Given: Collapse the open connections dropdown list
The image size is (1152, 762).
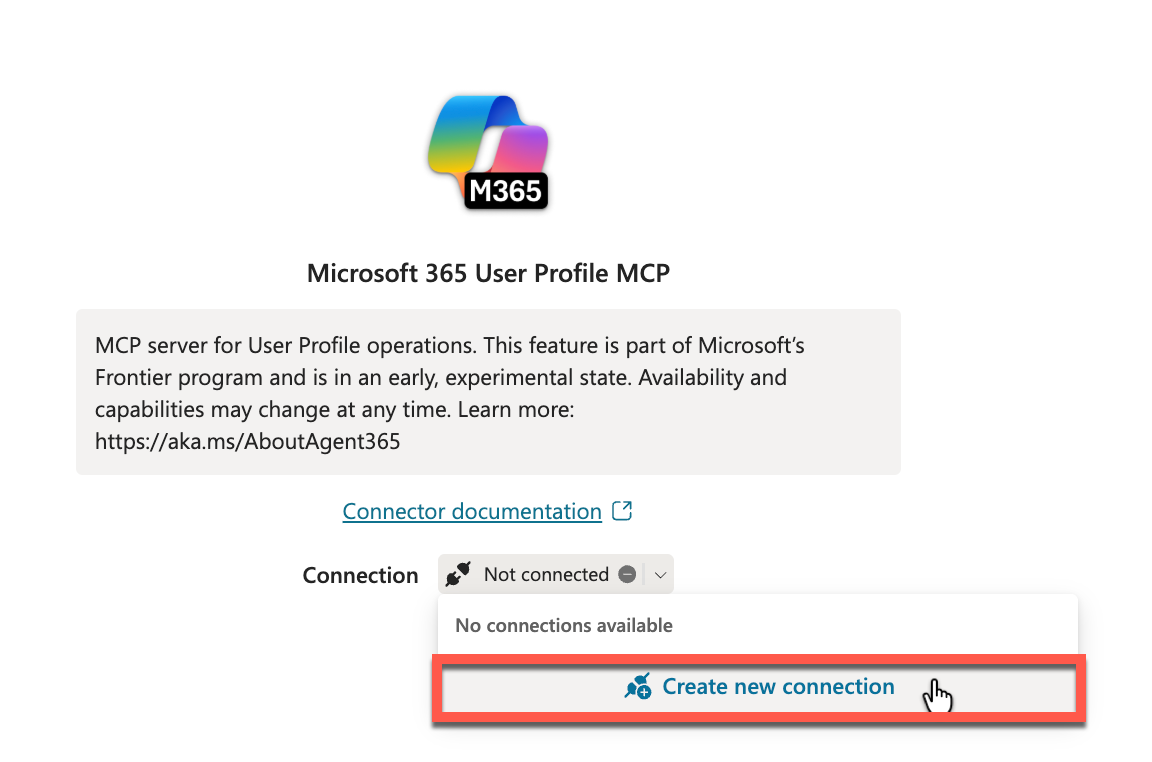Looking at the screenshot, I should coord(660,573).
